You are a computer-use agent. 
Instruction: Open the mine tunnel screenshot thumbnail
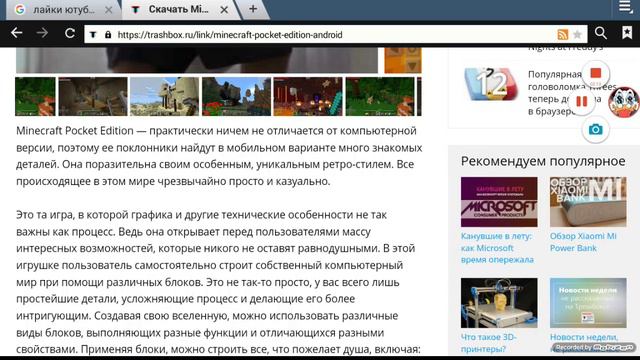93,96
